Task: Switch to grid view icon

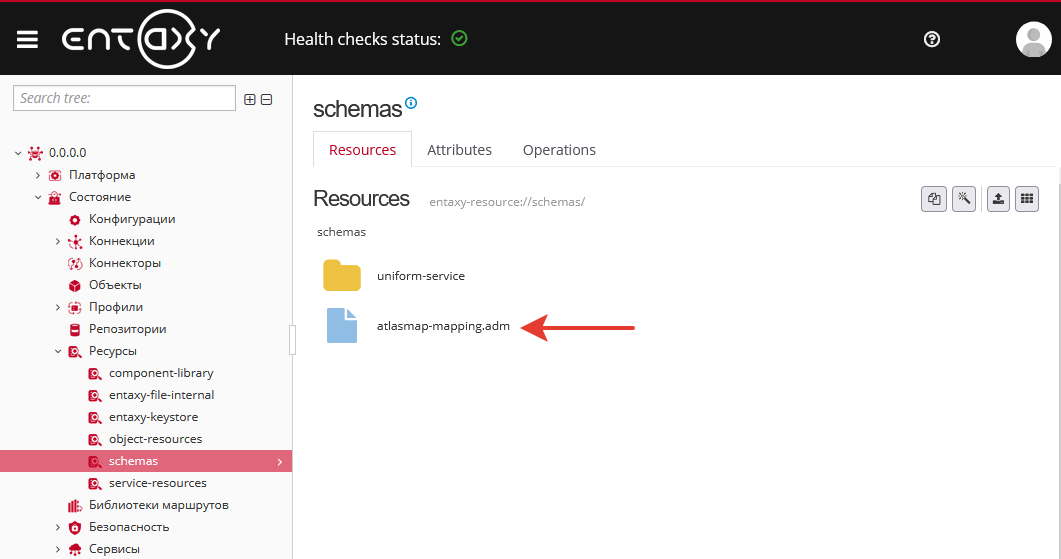Action: click(x=1027, y=199)
